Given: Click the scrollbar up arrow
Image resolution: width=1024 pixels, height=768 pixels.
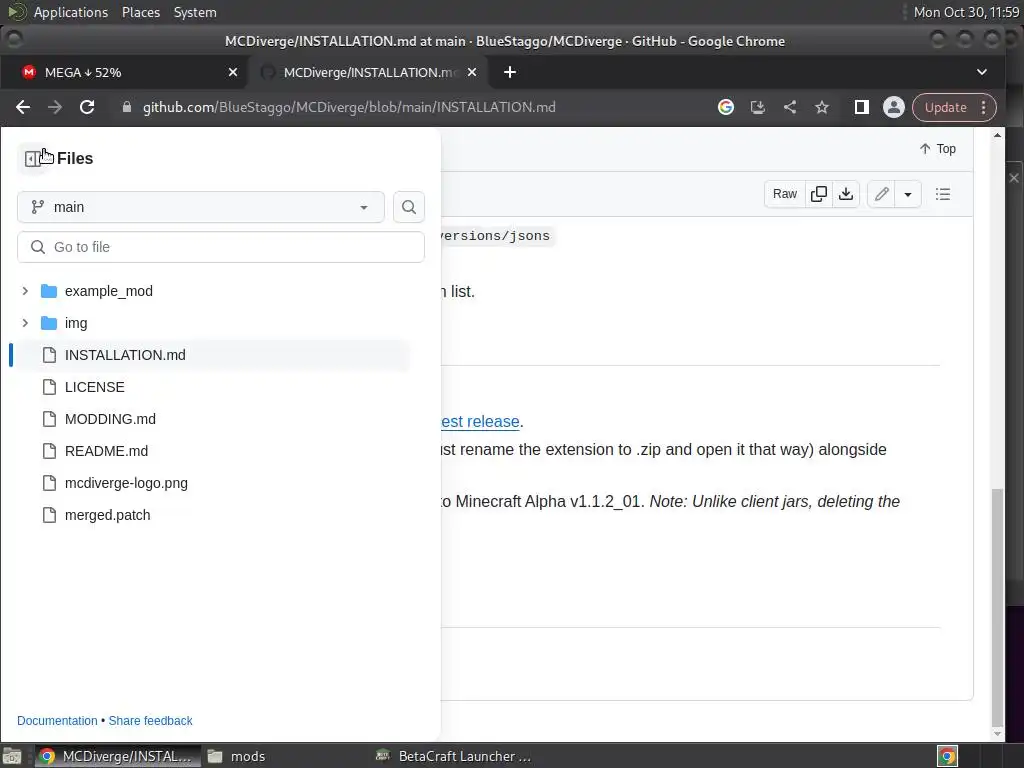Looking at the screenshot, I should (997, 135).
